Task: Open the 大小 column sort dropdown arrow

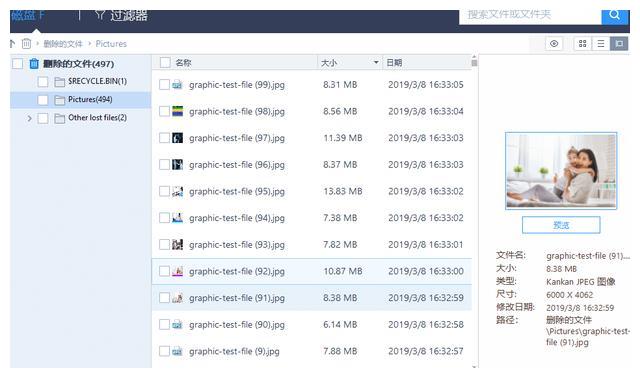Action: click(376, 62)
